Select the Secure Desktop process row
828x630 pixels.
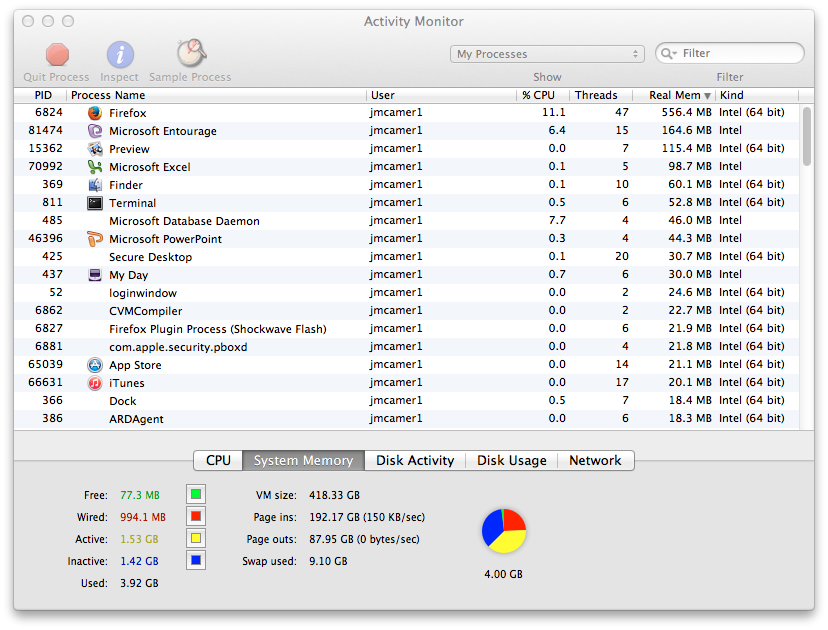[x=406, y=257]
